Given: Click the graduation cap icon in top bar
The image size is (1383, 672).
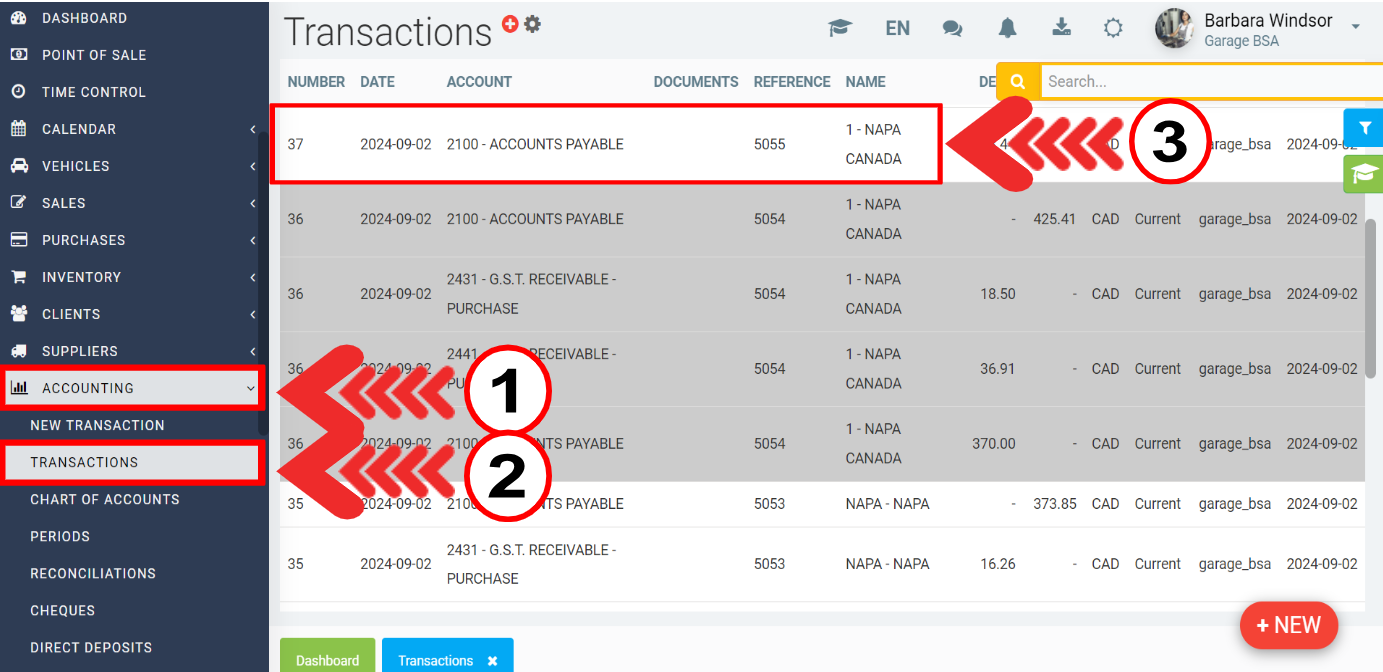Looking at the screenshot, I should [x=840, y=29].
